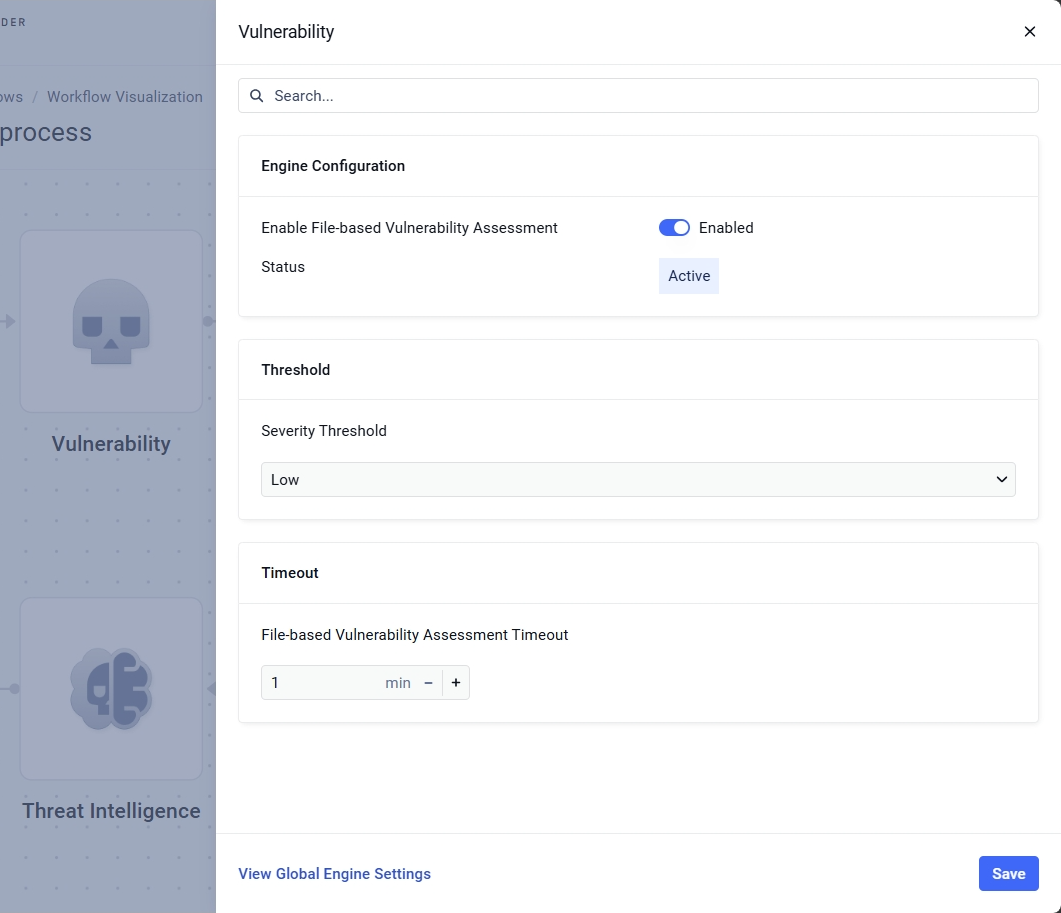Click the Threat Intelligence node label text
This screenshot has width=1061, height=913.
pyautogui.click(x=111, y=811)
